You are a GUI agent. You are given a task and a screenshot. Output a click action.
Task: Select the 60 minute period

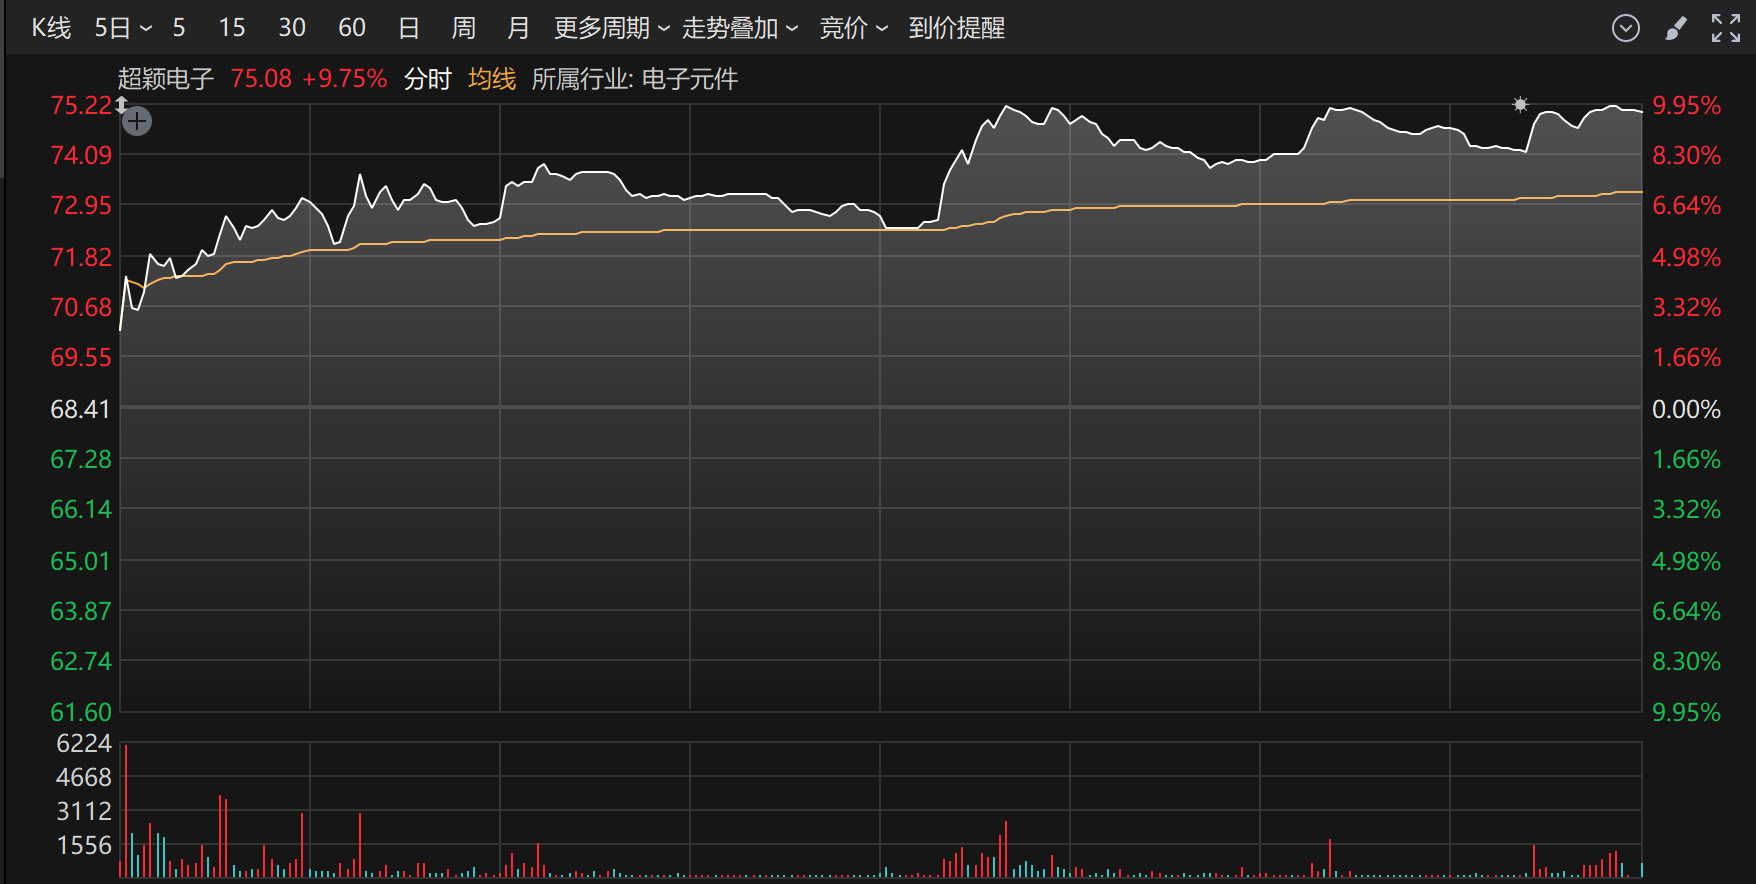pyautogui.click(x=351, y=28)
